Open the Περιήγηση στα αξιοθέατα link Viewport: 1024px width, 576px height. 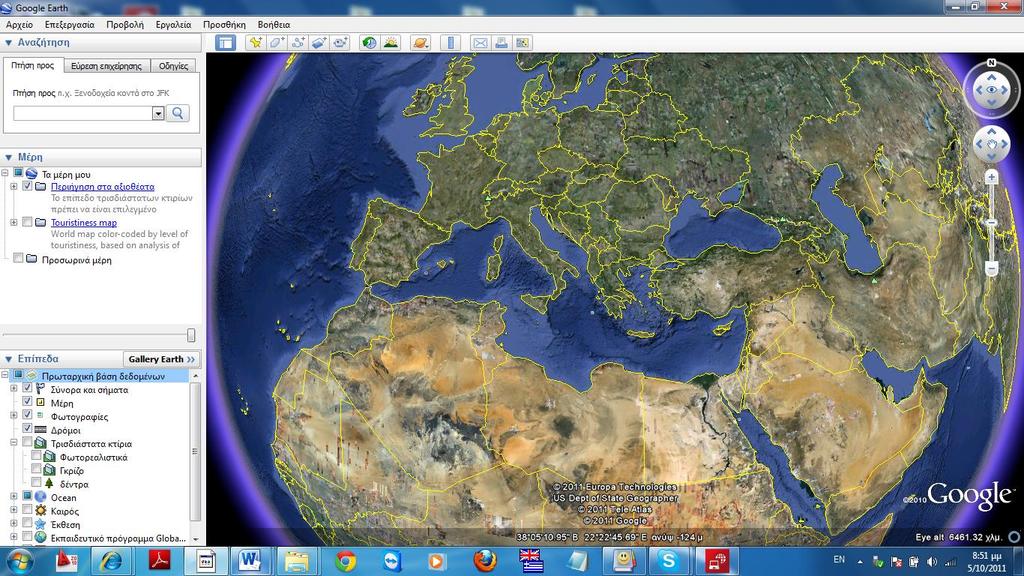point(103,187)
